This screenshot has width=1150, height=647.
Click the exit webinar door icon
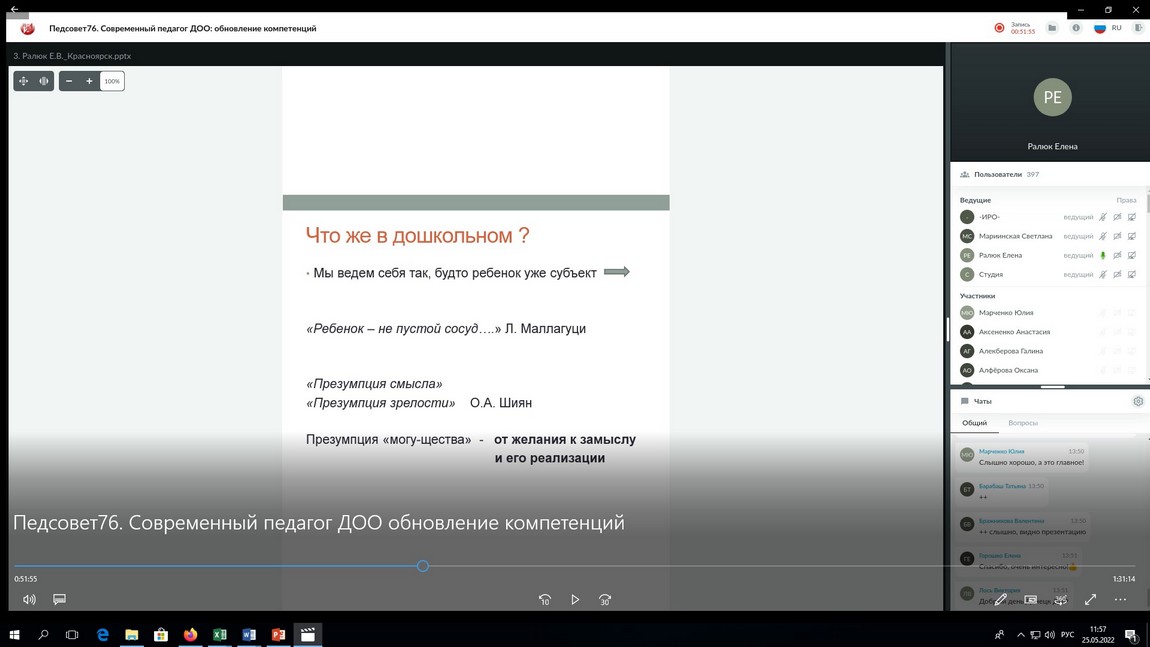(1138, 28)
